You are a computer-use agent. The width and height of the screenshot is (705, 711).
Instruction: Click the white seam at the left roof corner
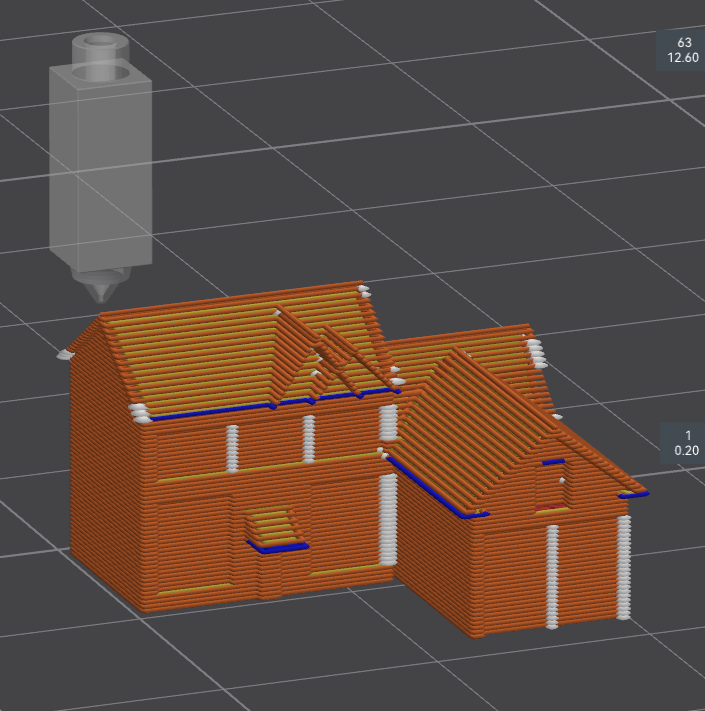tap(67, 353)
